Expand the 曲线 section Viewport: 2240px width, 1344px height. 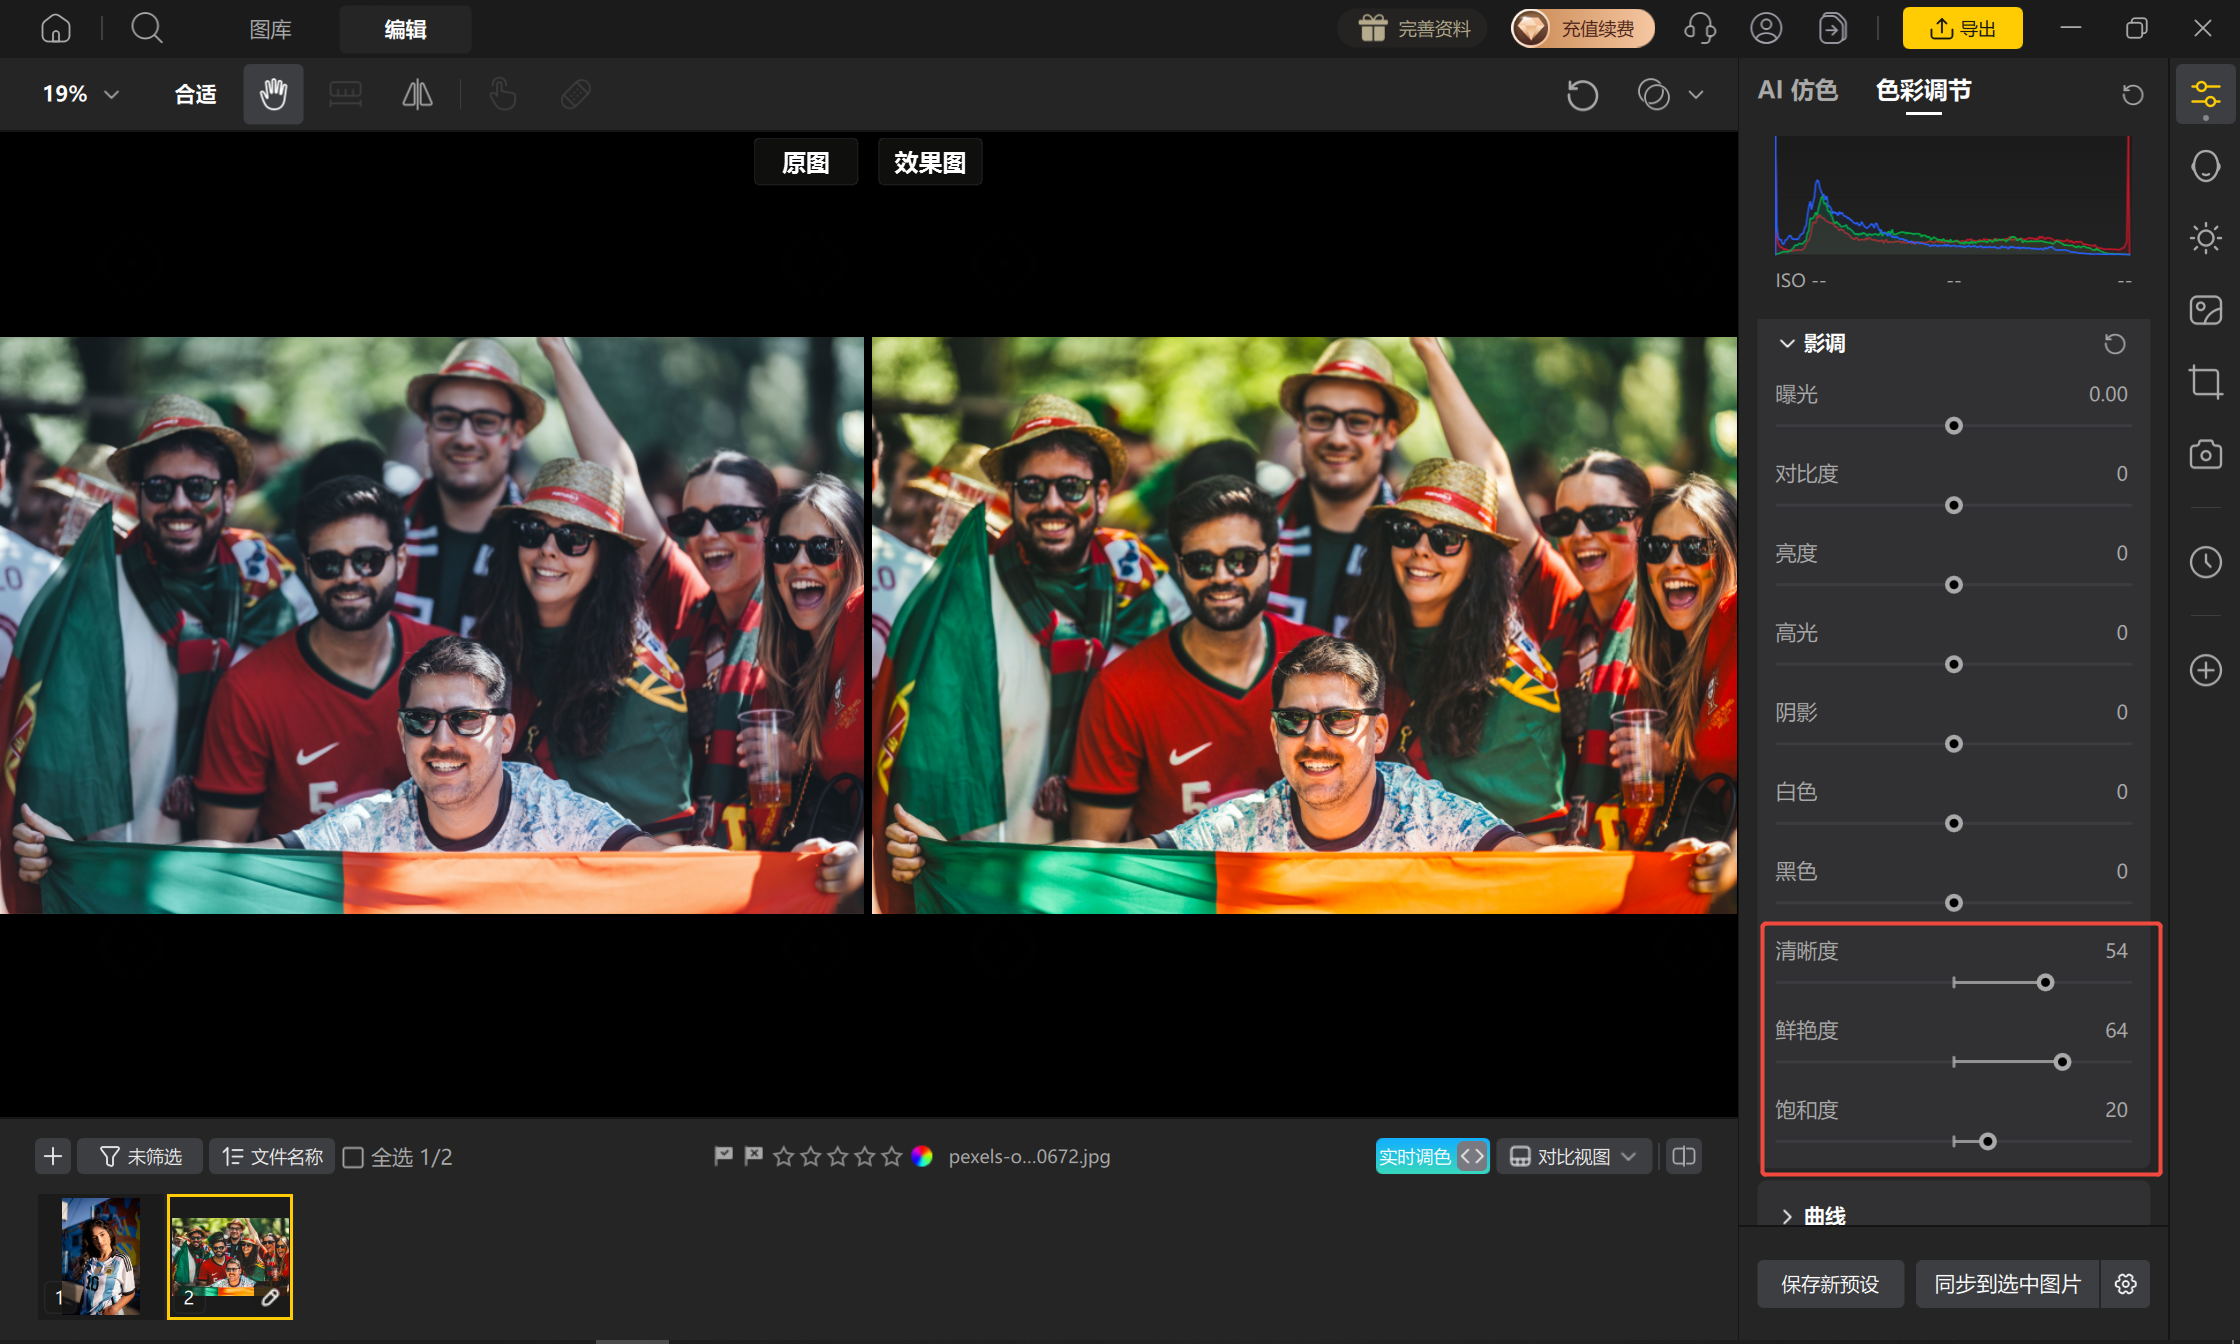click(x=1813, y=1215)
